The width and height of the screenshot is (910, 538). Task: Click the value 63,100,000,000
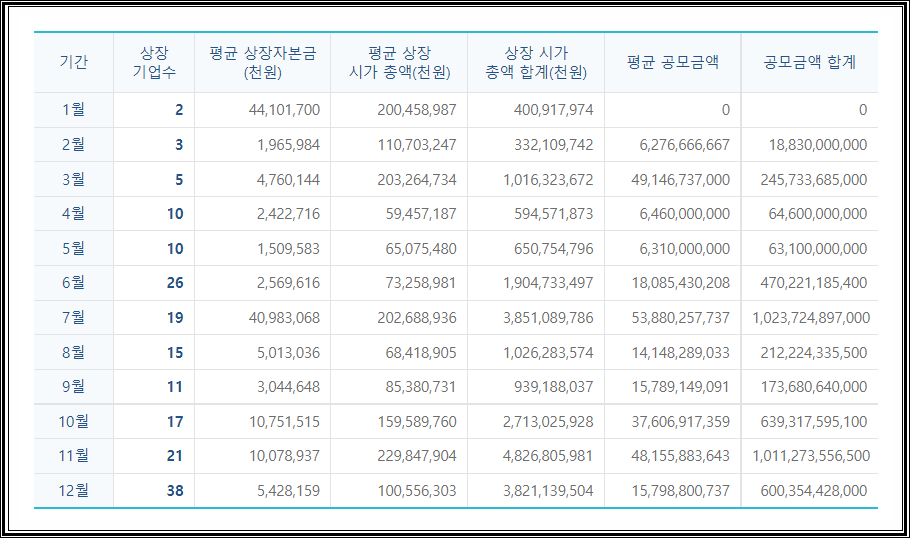818,248
